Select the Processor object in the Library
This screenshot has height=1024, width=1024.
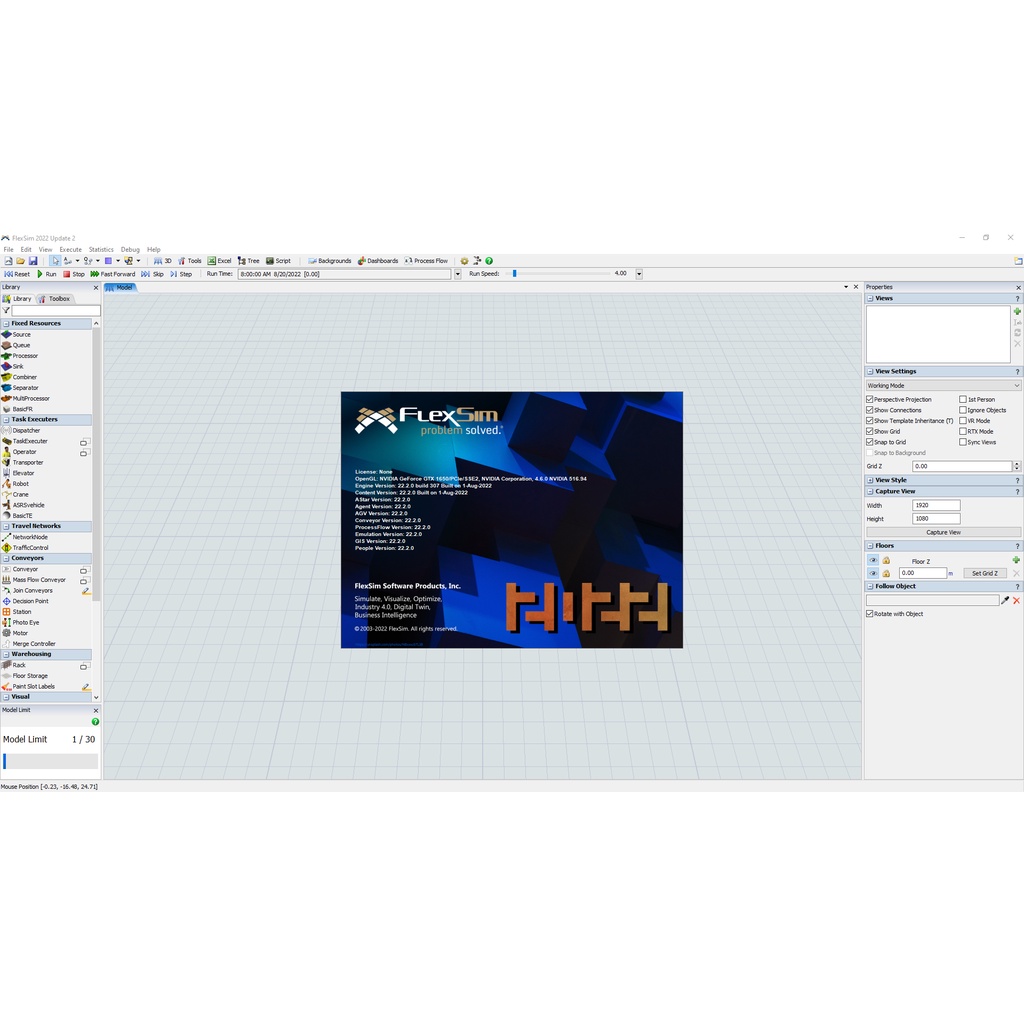point(25,356)
